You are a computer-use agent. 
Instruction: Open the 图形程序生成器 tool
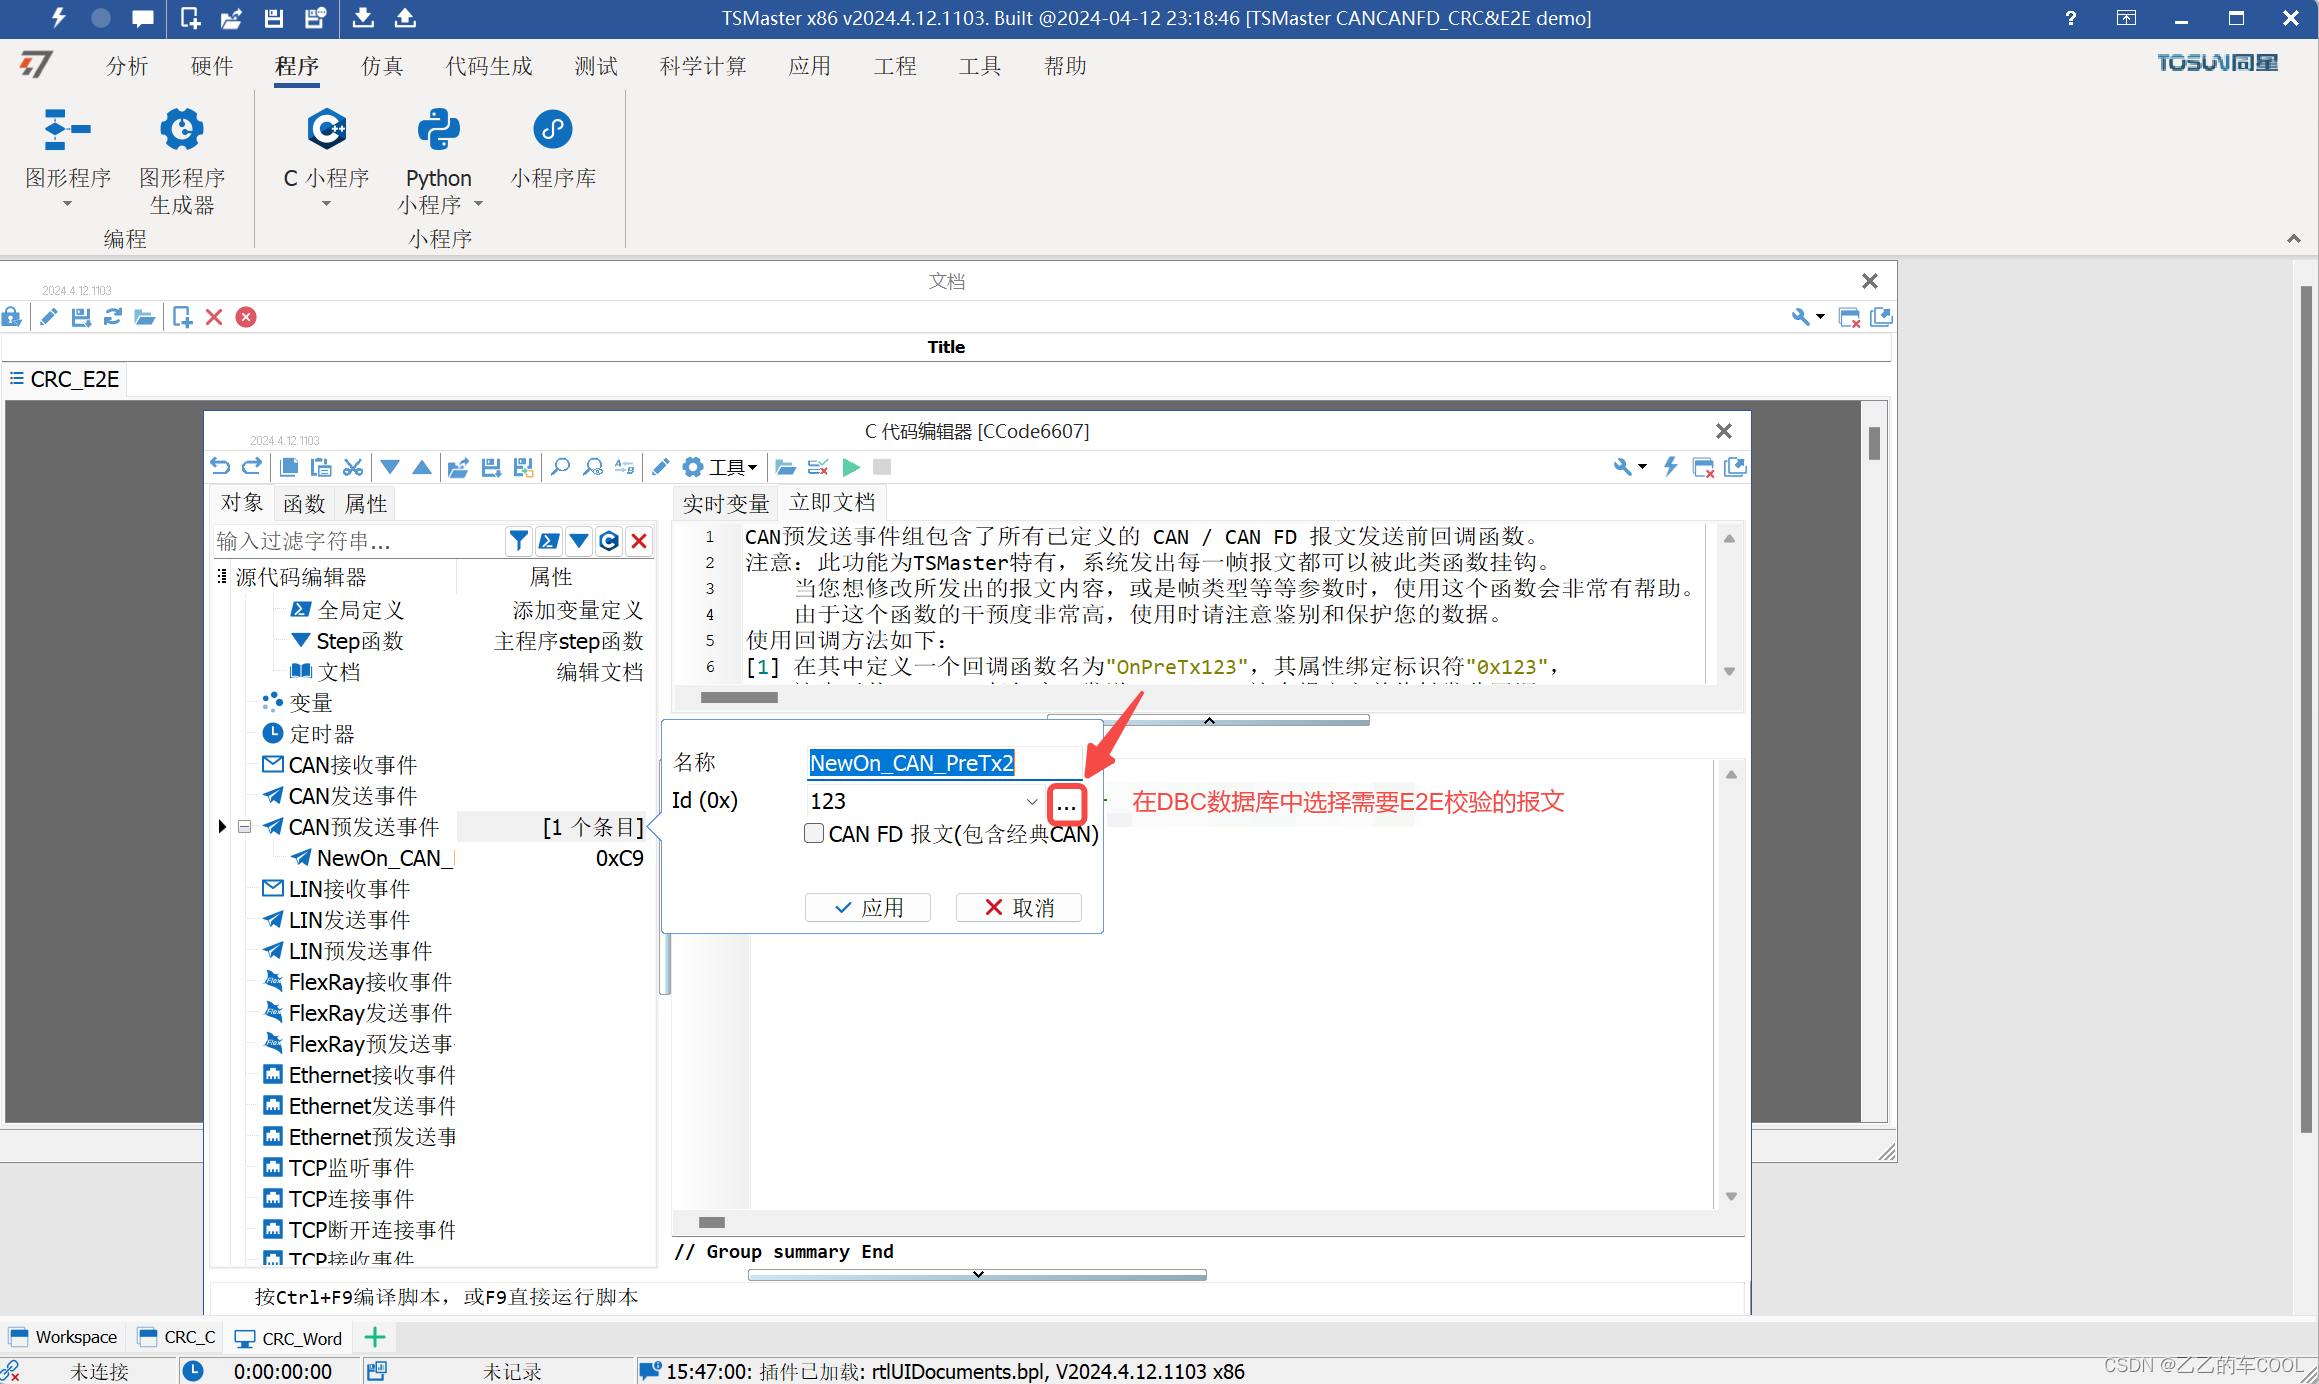[x=181, y=160]
